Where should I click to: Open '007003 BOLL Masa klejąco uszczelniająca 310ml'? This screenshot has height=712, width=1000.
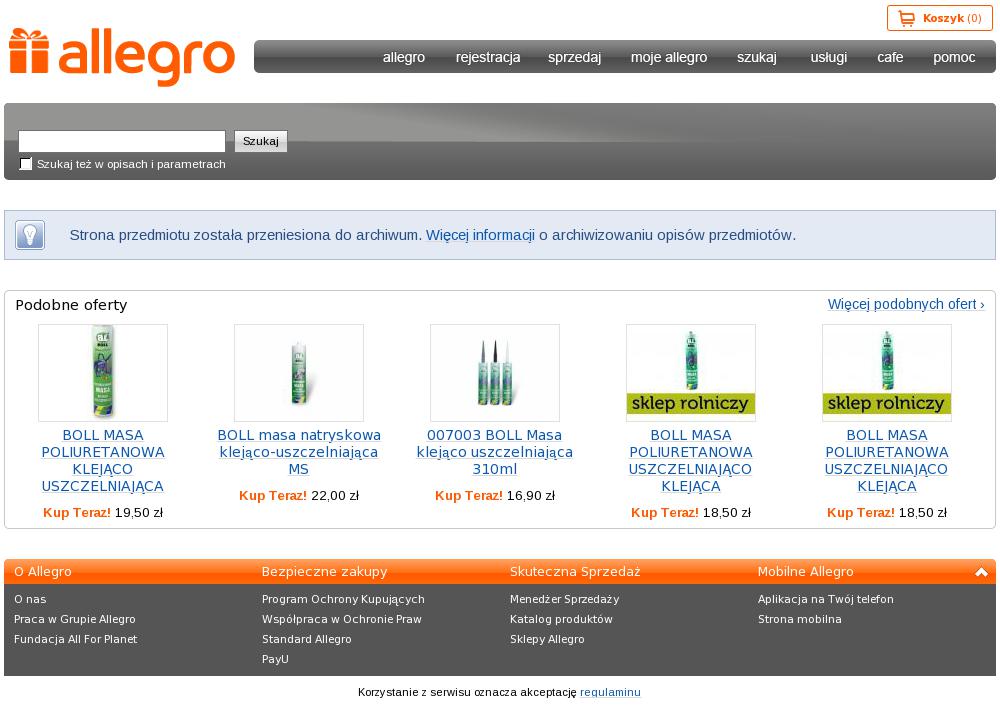tap(495, 452)
